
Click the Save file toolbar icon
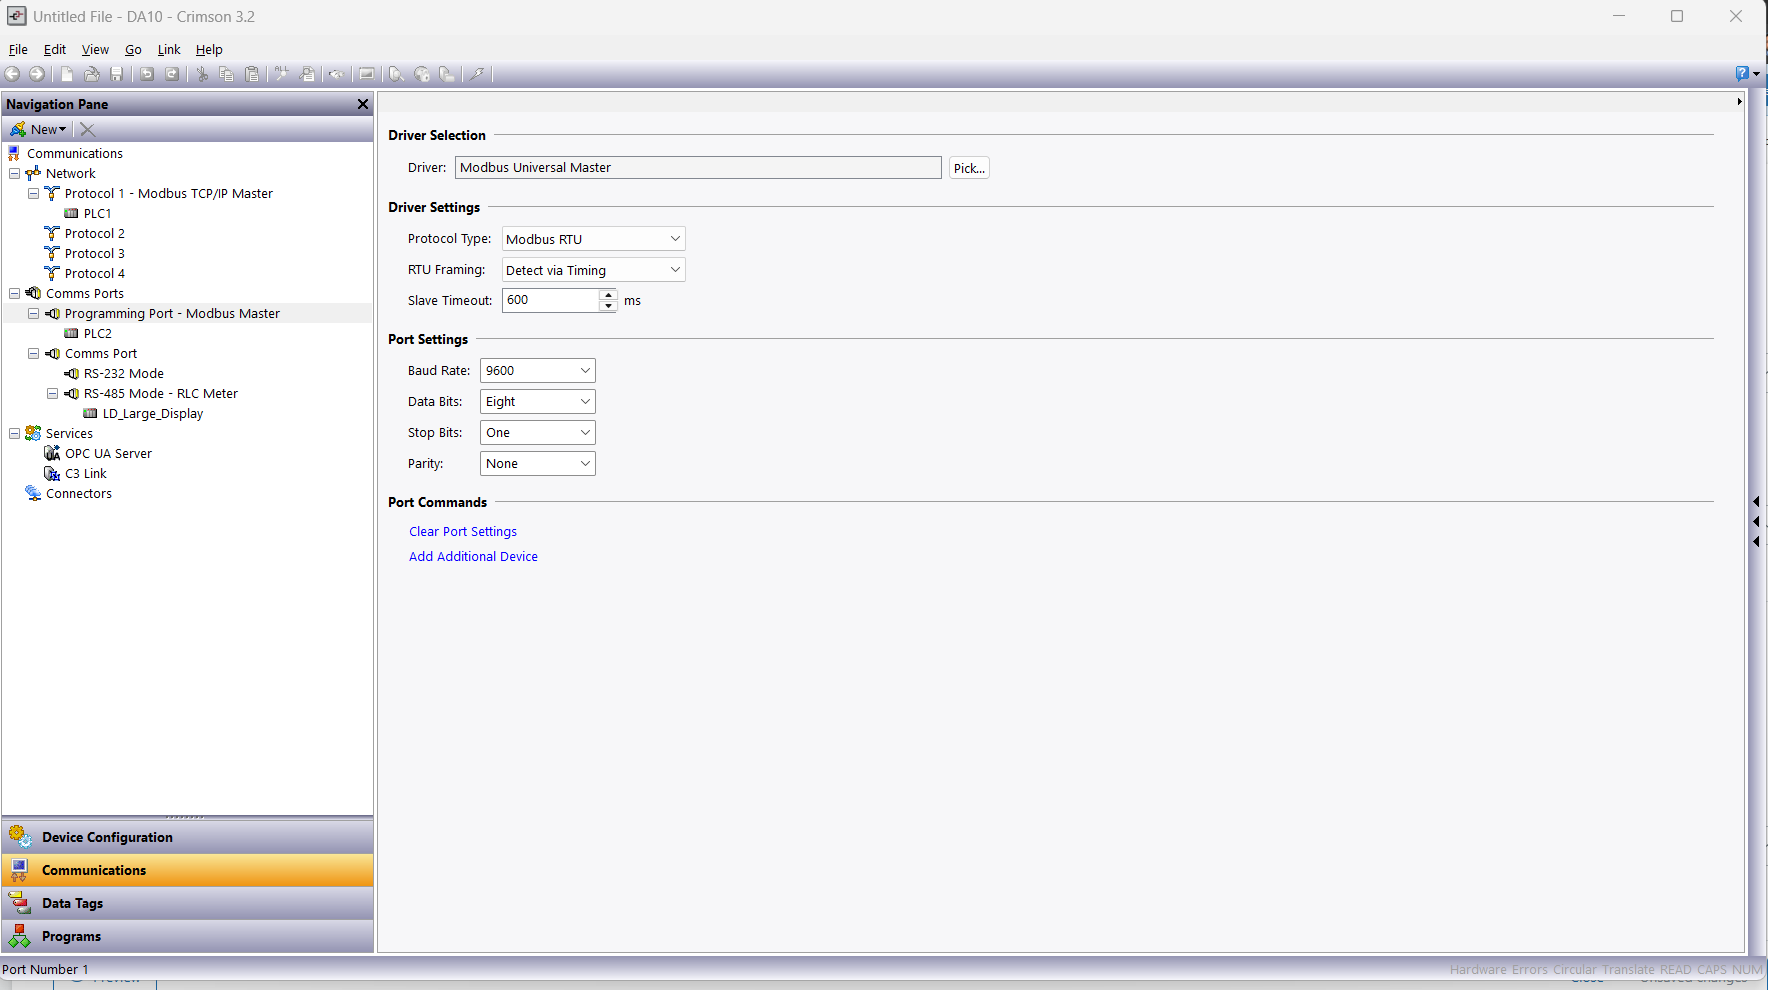click(116, 74)
